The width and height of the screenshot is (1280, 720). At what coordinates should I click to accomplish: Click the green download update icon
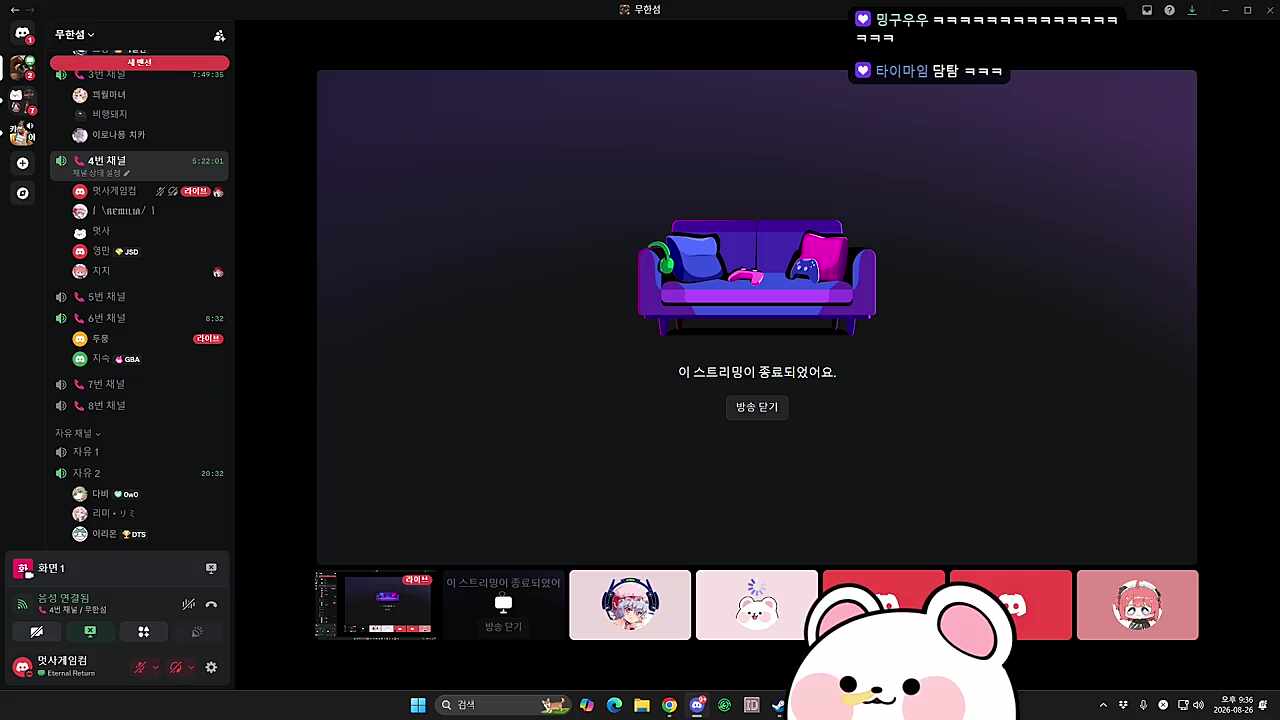tap(1192, 10)
